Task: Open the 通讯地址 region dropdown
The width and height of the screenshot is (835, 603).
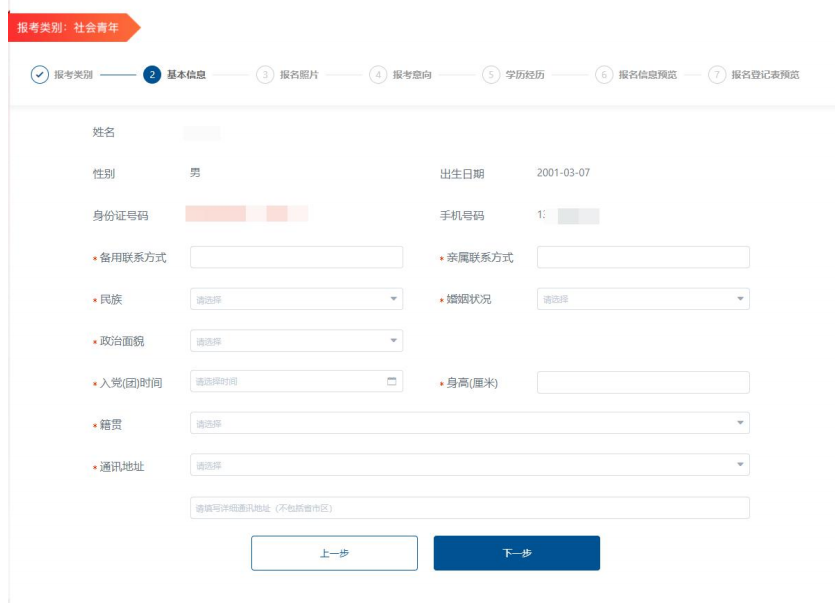Action: point(469,465)
